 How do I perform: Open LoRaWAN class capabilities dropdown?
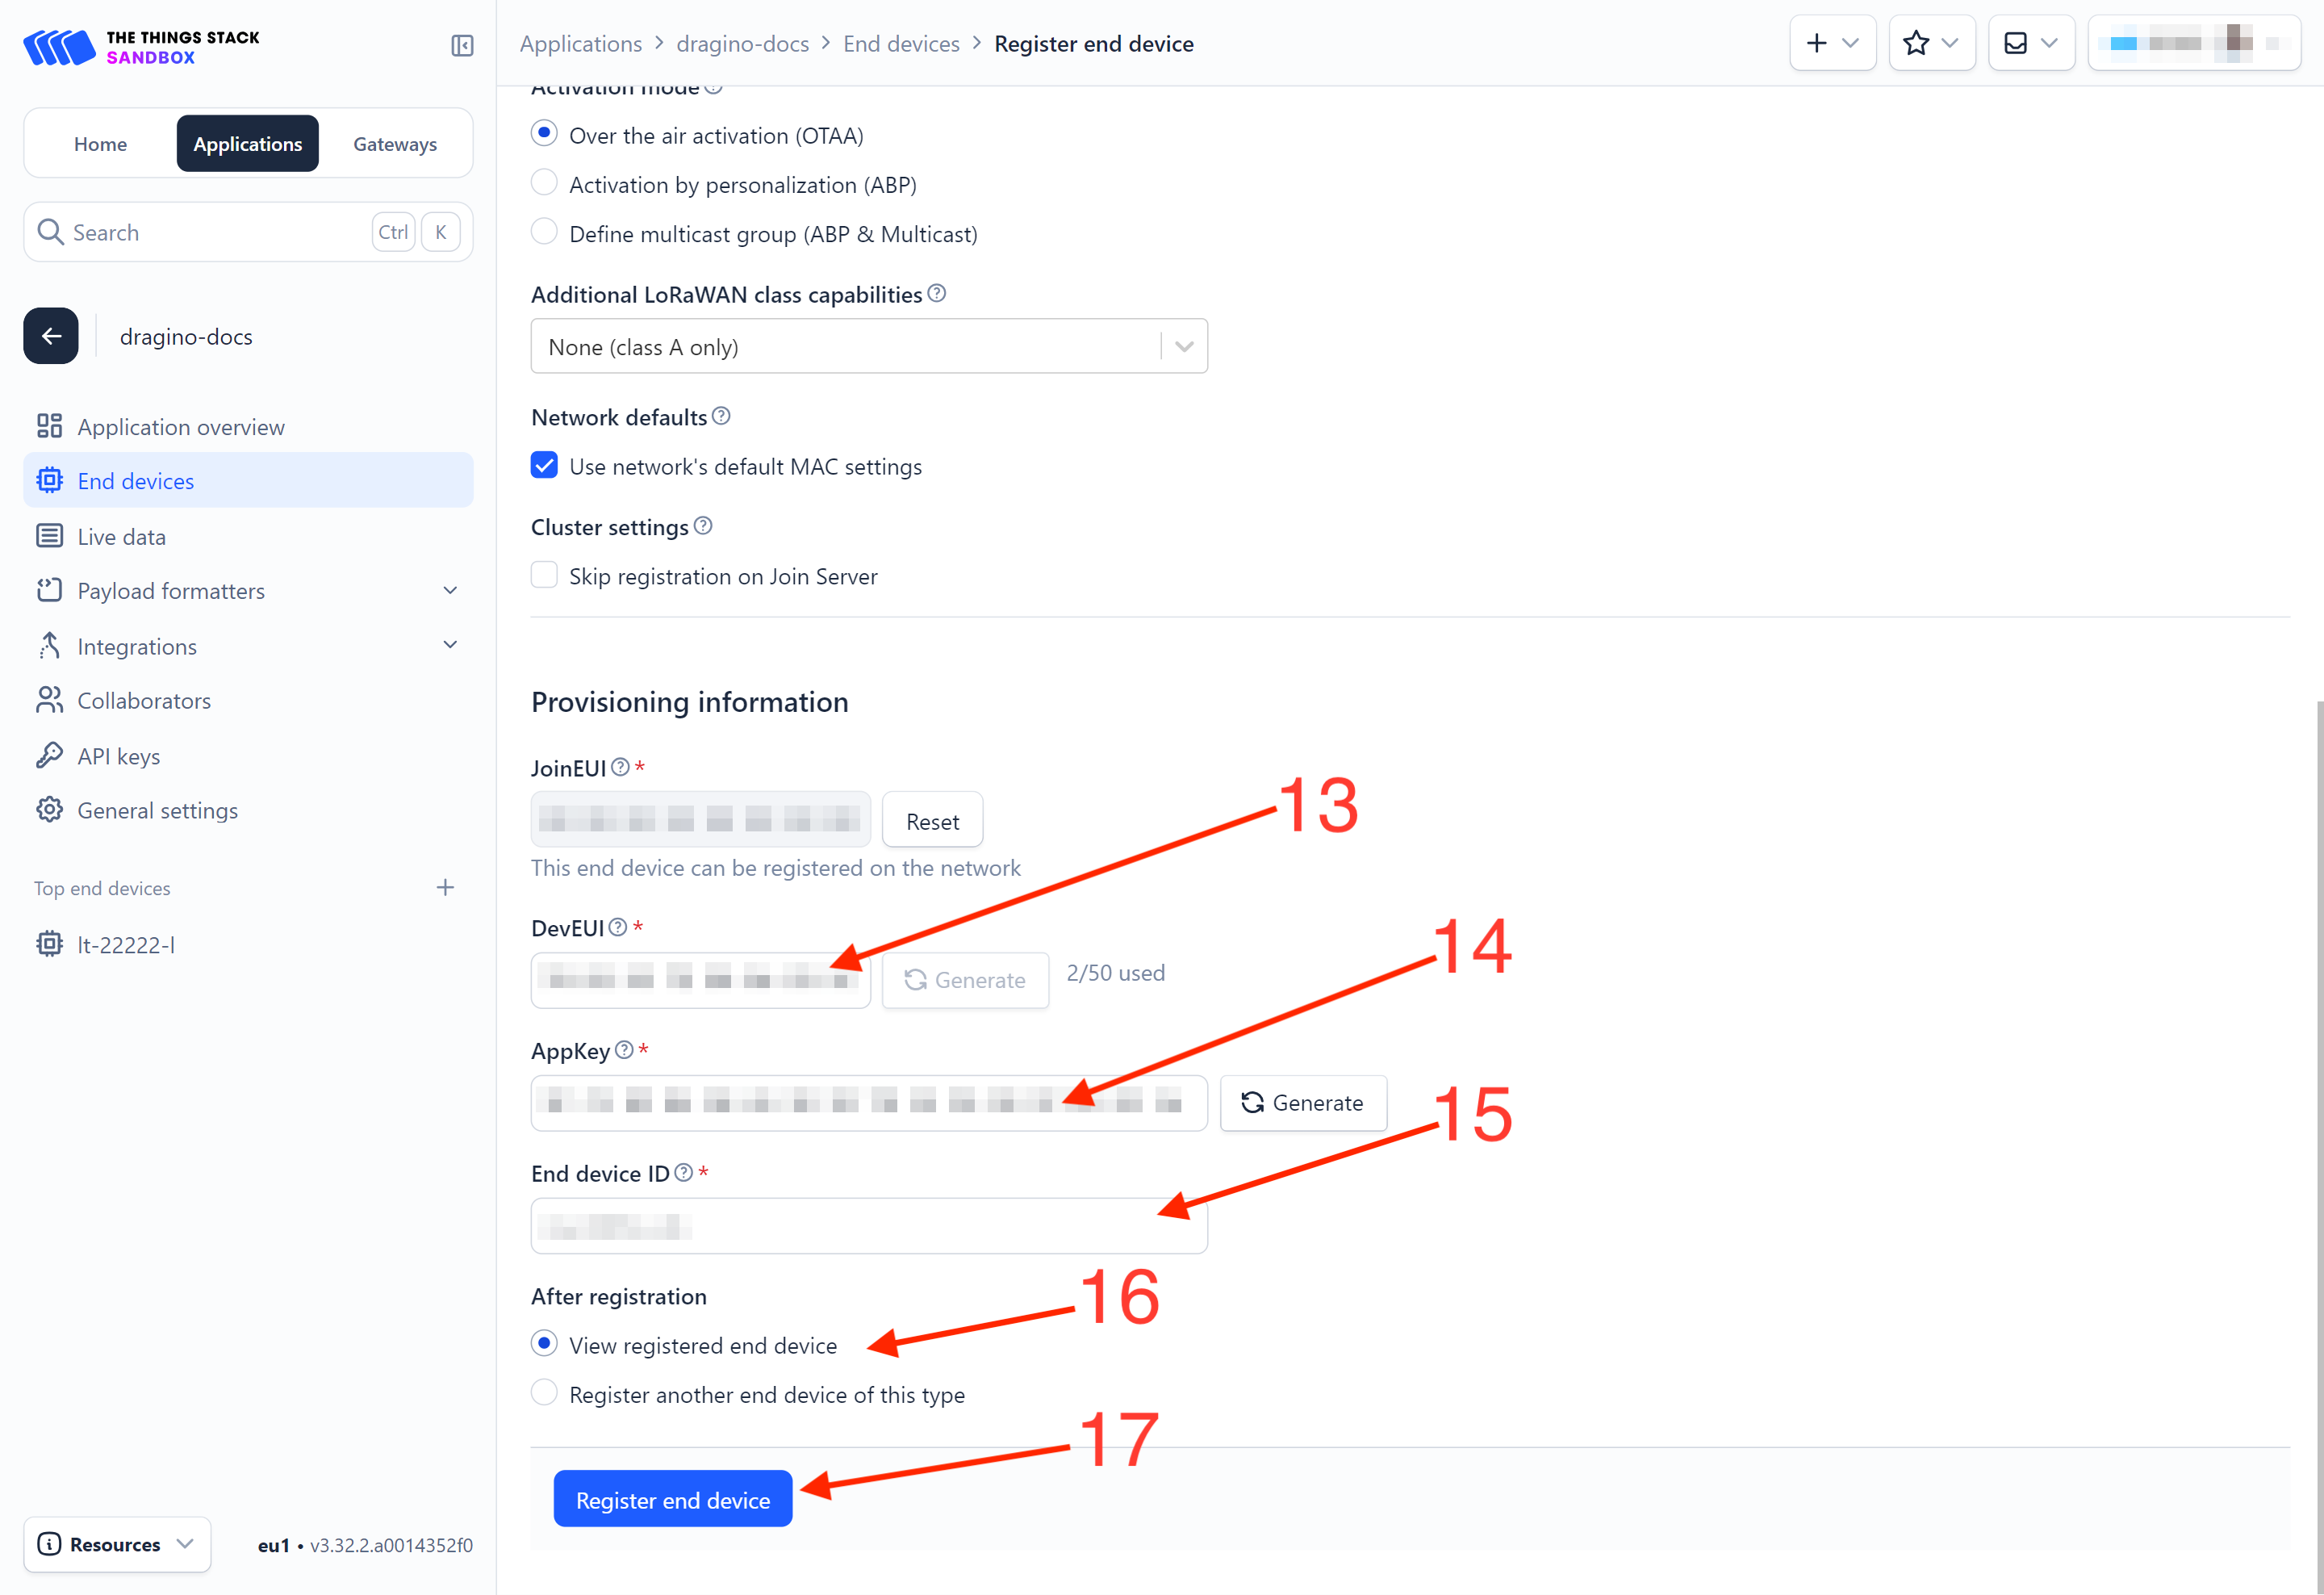click(x=869, y=346)
